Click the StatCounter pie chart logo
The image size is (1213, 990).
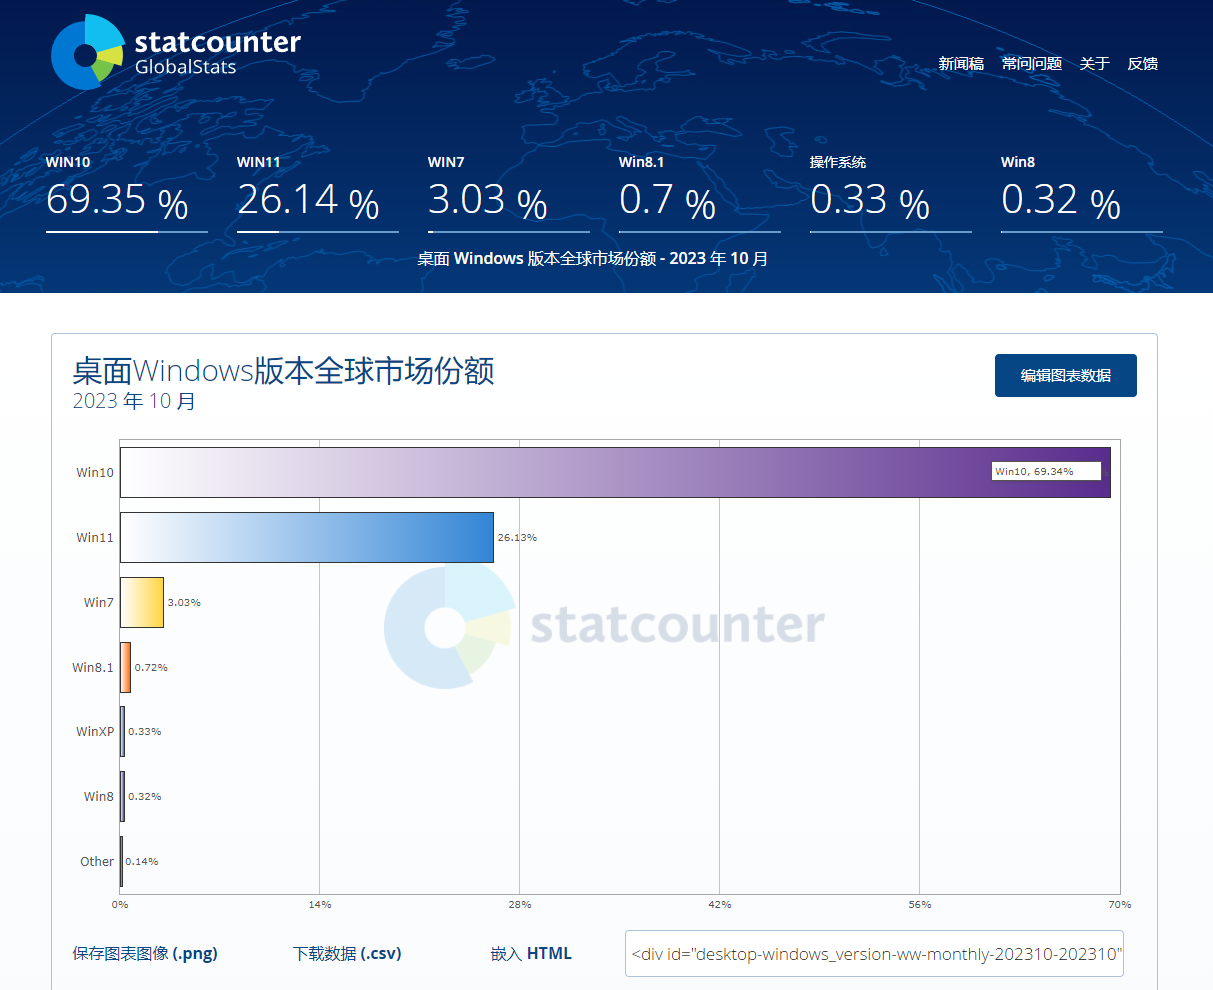pyautogui.click(x=85, y=51)
